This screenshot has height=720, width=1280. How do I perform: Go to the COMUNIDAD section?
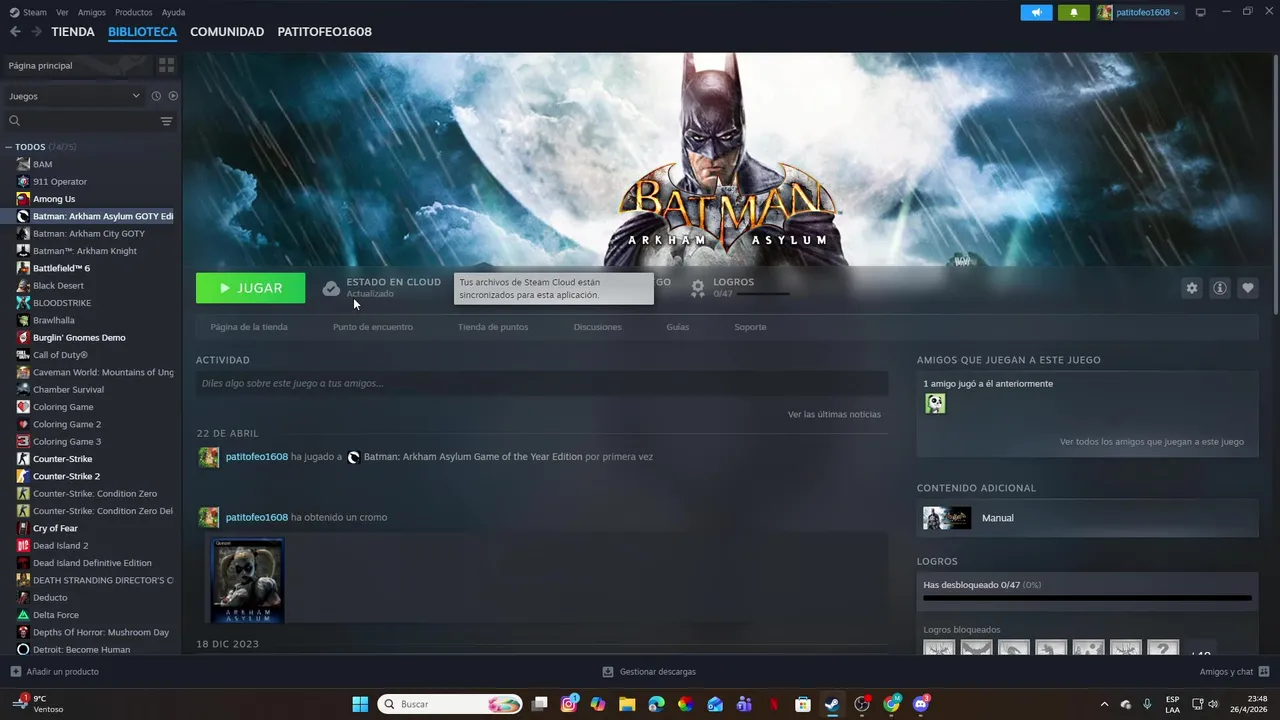[x=227, y=32]
